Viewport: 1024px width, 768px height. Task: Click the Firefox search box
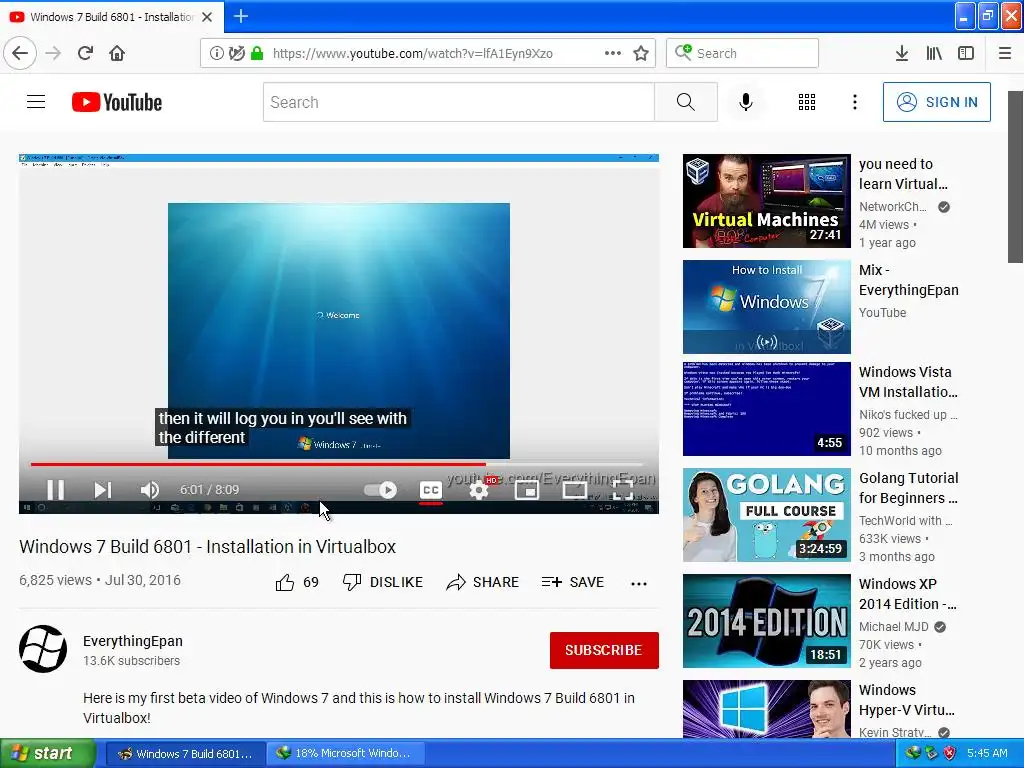[742, 53]
